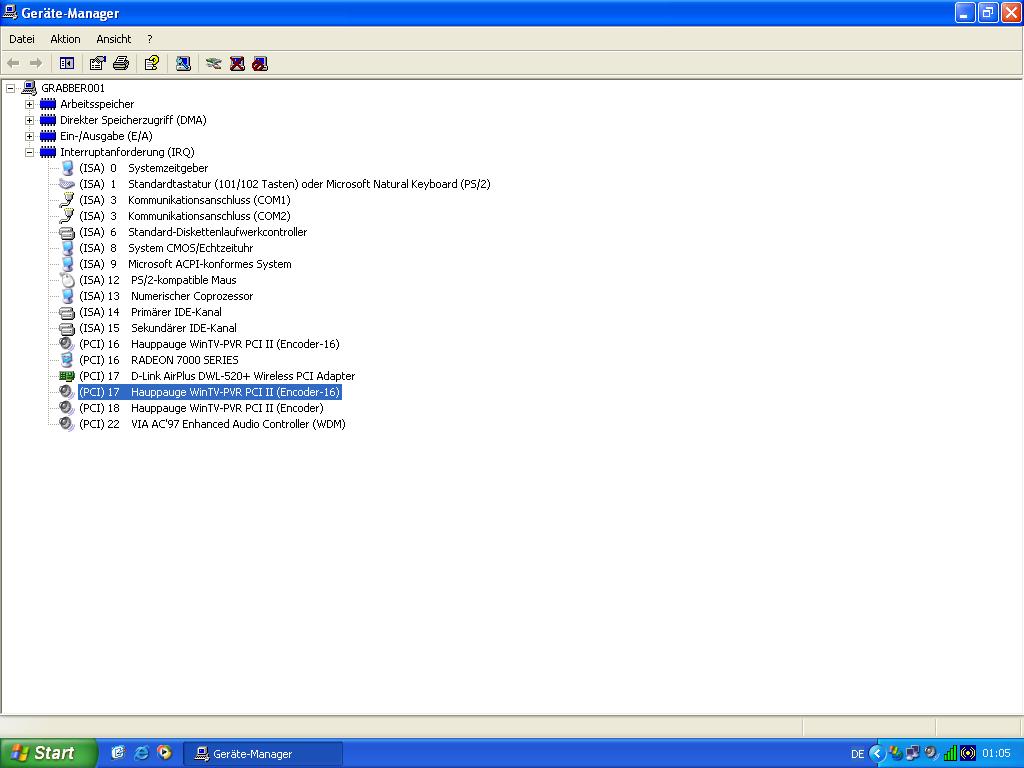Click the 01:05 clock in the tray
The image size is (1024, 768).
click(996, 754)
